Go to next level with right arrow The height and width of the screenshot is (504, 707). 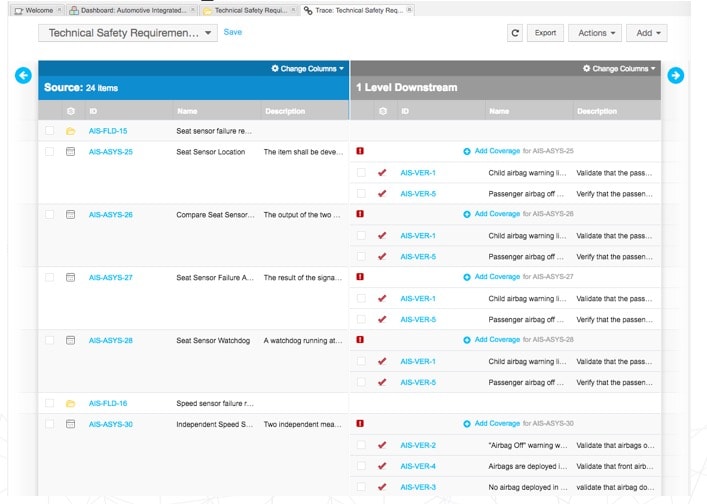coord(675,75)
